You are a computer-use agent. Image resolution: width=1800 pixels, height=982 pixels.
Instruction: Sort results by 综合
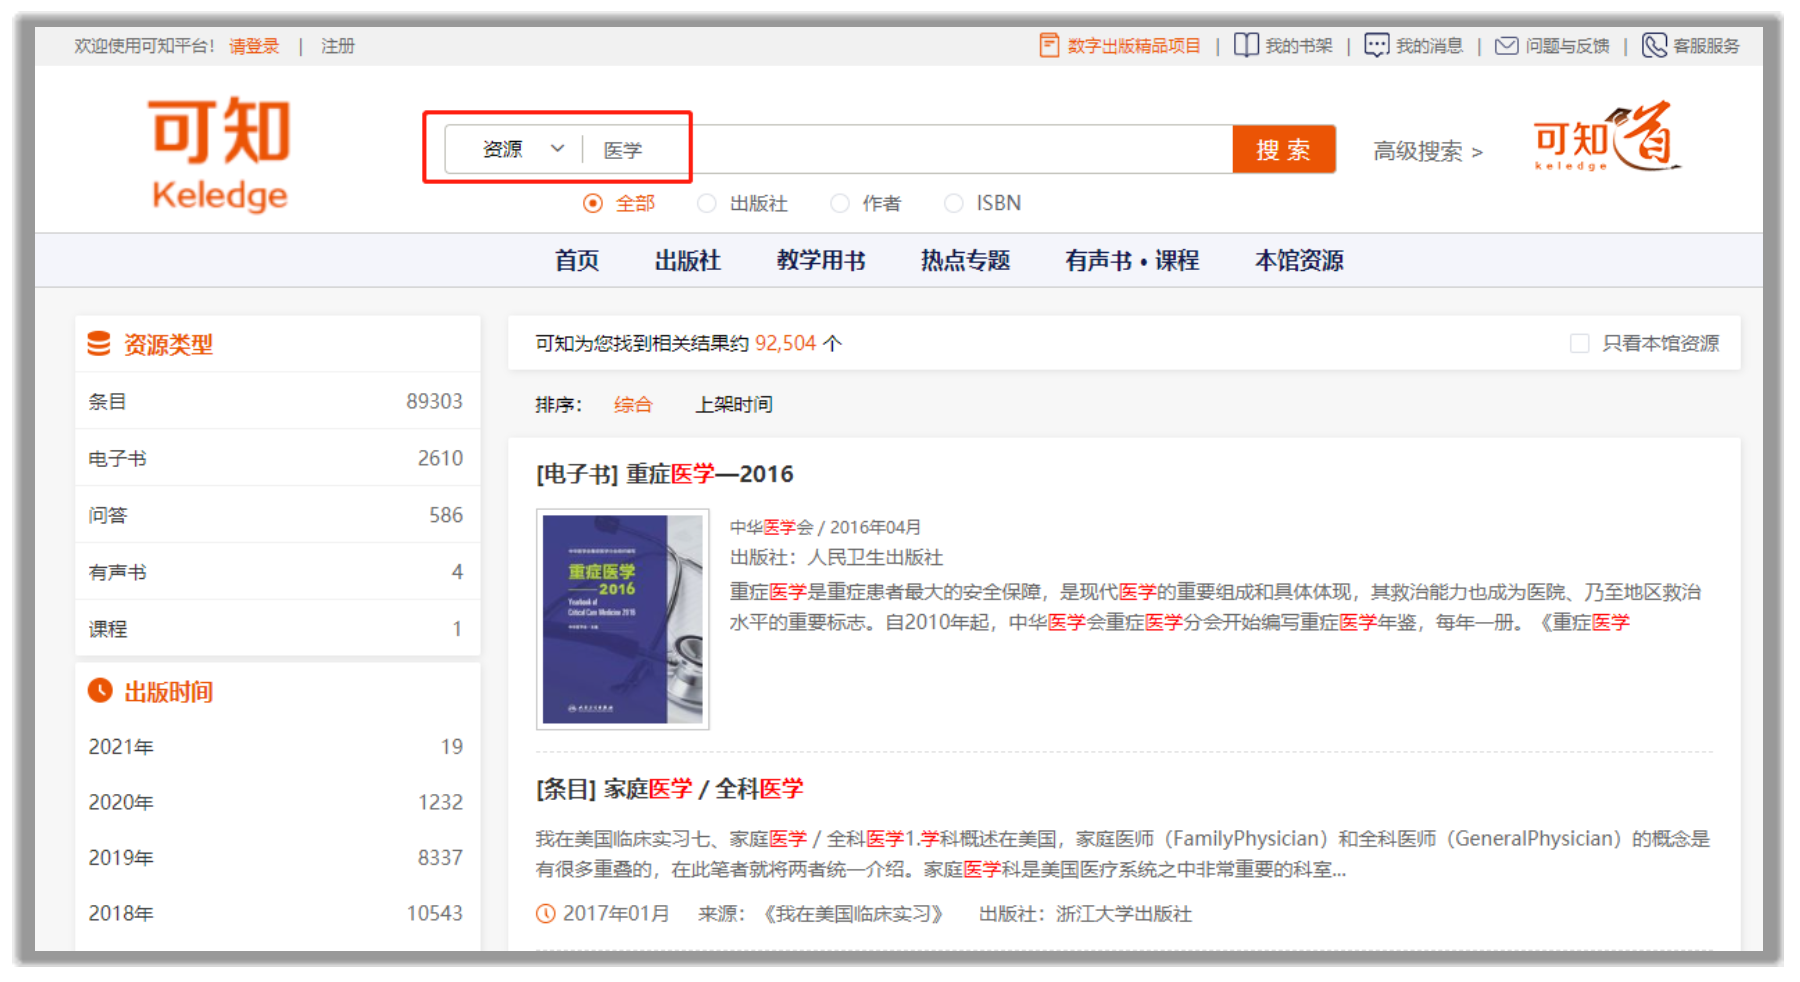tap(633, 404)
